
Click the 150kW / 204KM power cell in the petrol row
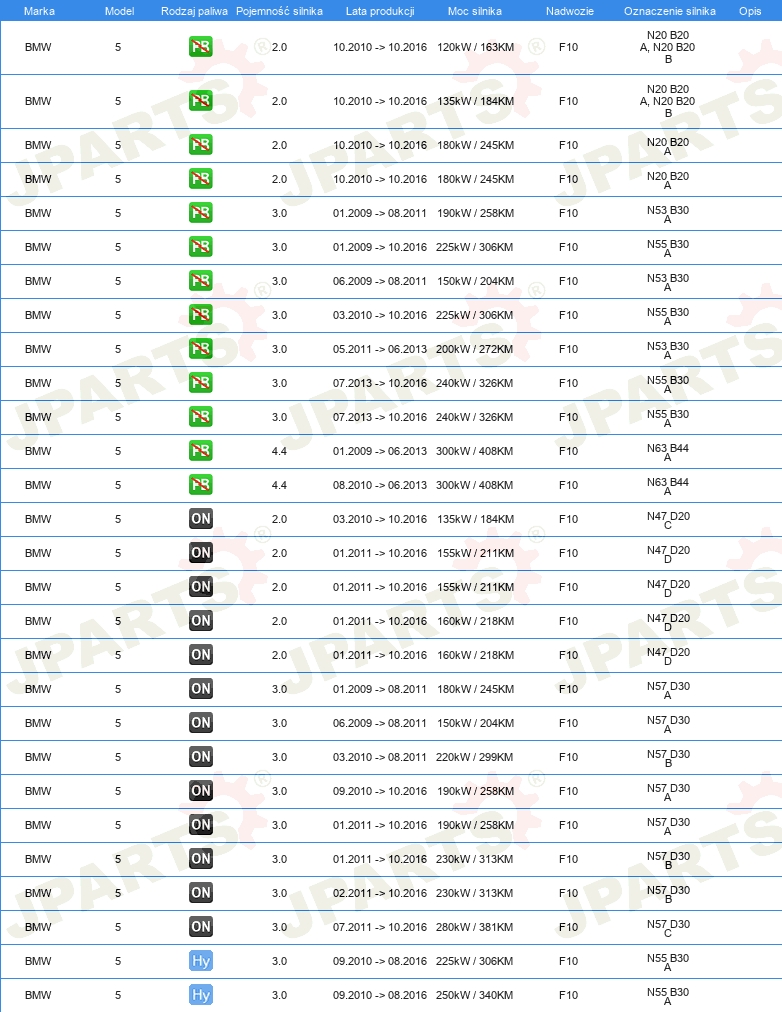[476, 281]
